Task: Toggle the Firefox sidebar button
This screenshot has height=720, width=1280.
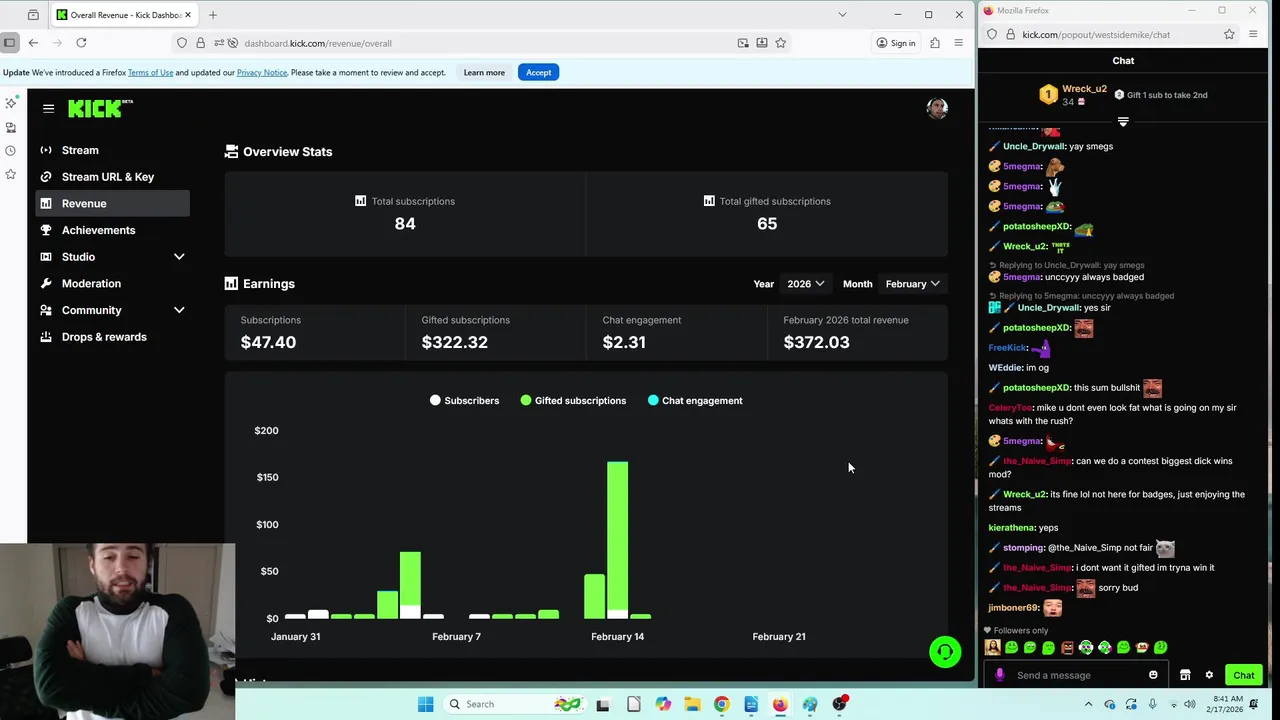Action: [x=9, y=43]
